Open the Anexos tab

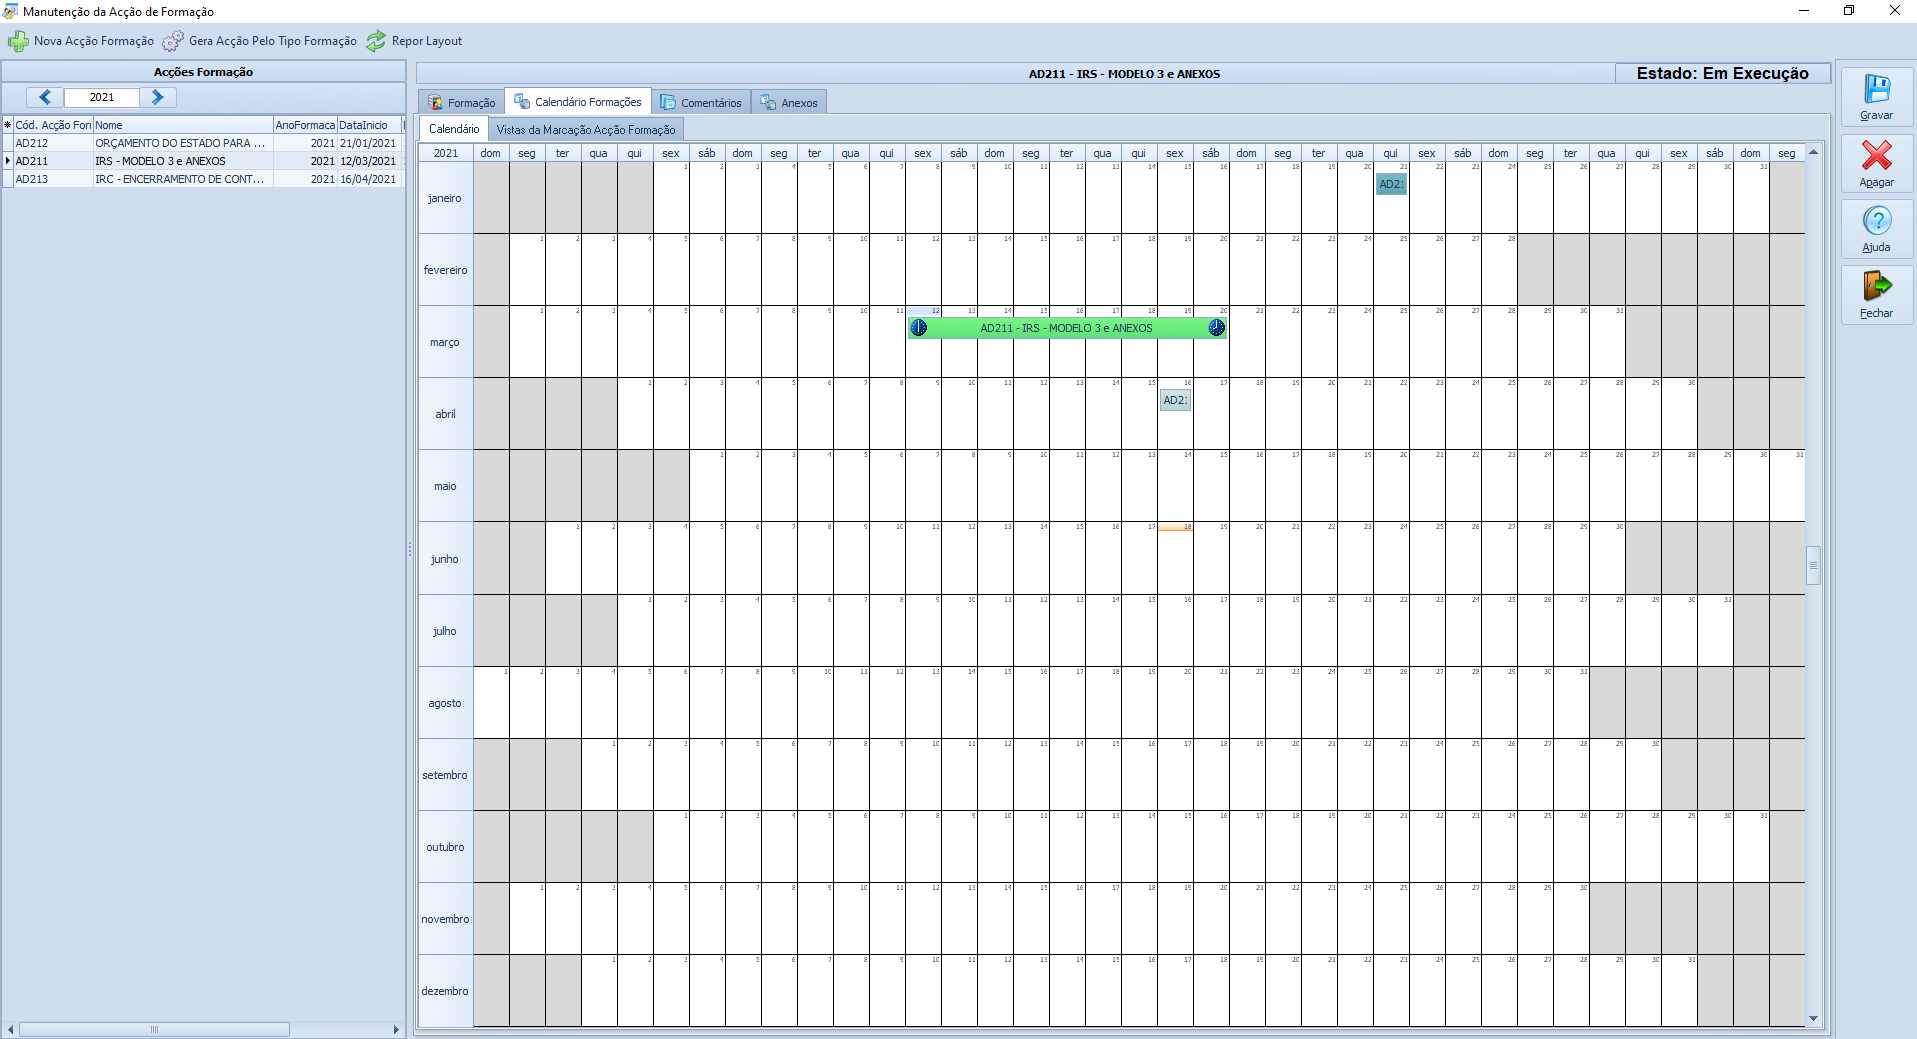[x=789, y=103]
